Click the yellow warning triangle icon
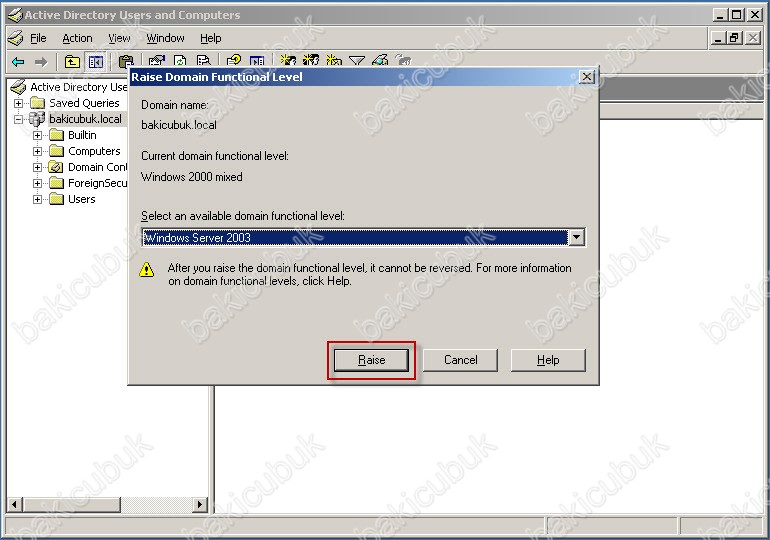The width and height of the screenshot is (770, 540). tap(146, 270)
